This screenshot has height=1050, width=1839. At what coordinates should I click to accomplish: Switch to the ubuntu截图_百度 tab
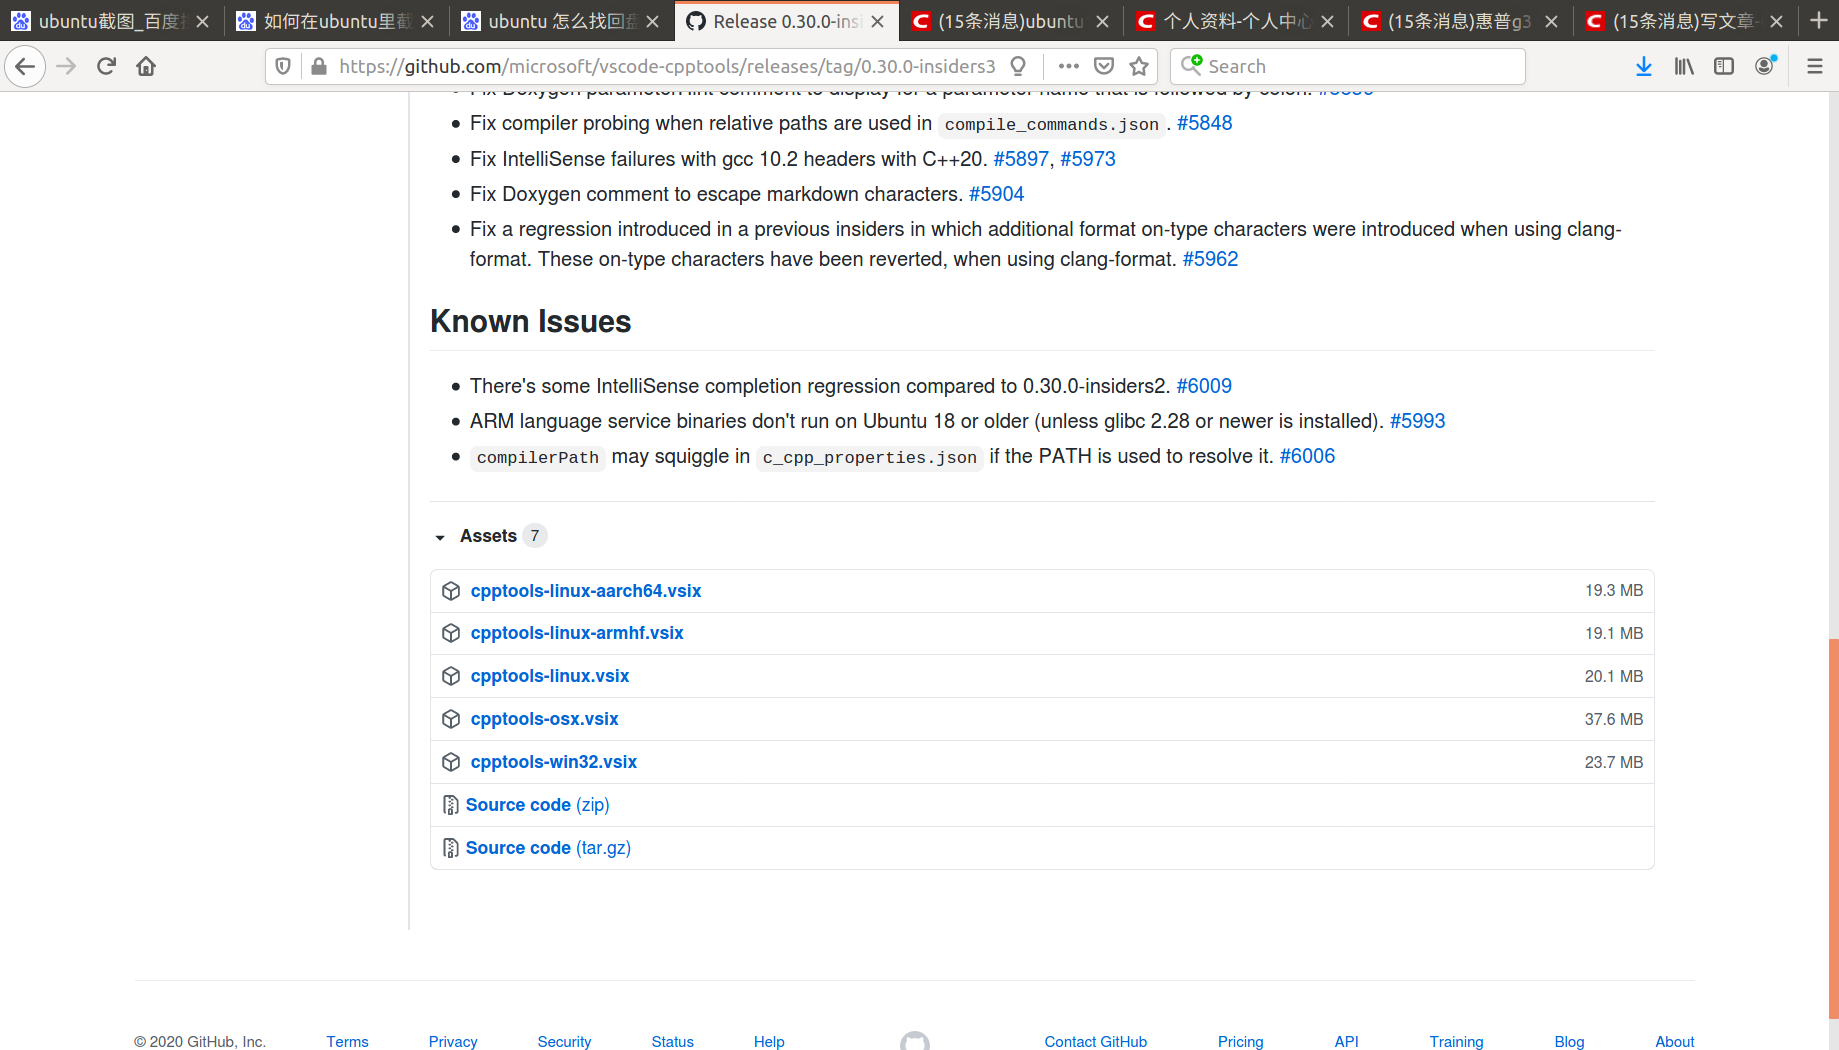[112, 21]
